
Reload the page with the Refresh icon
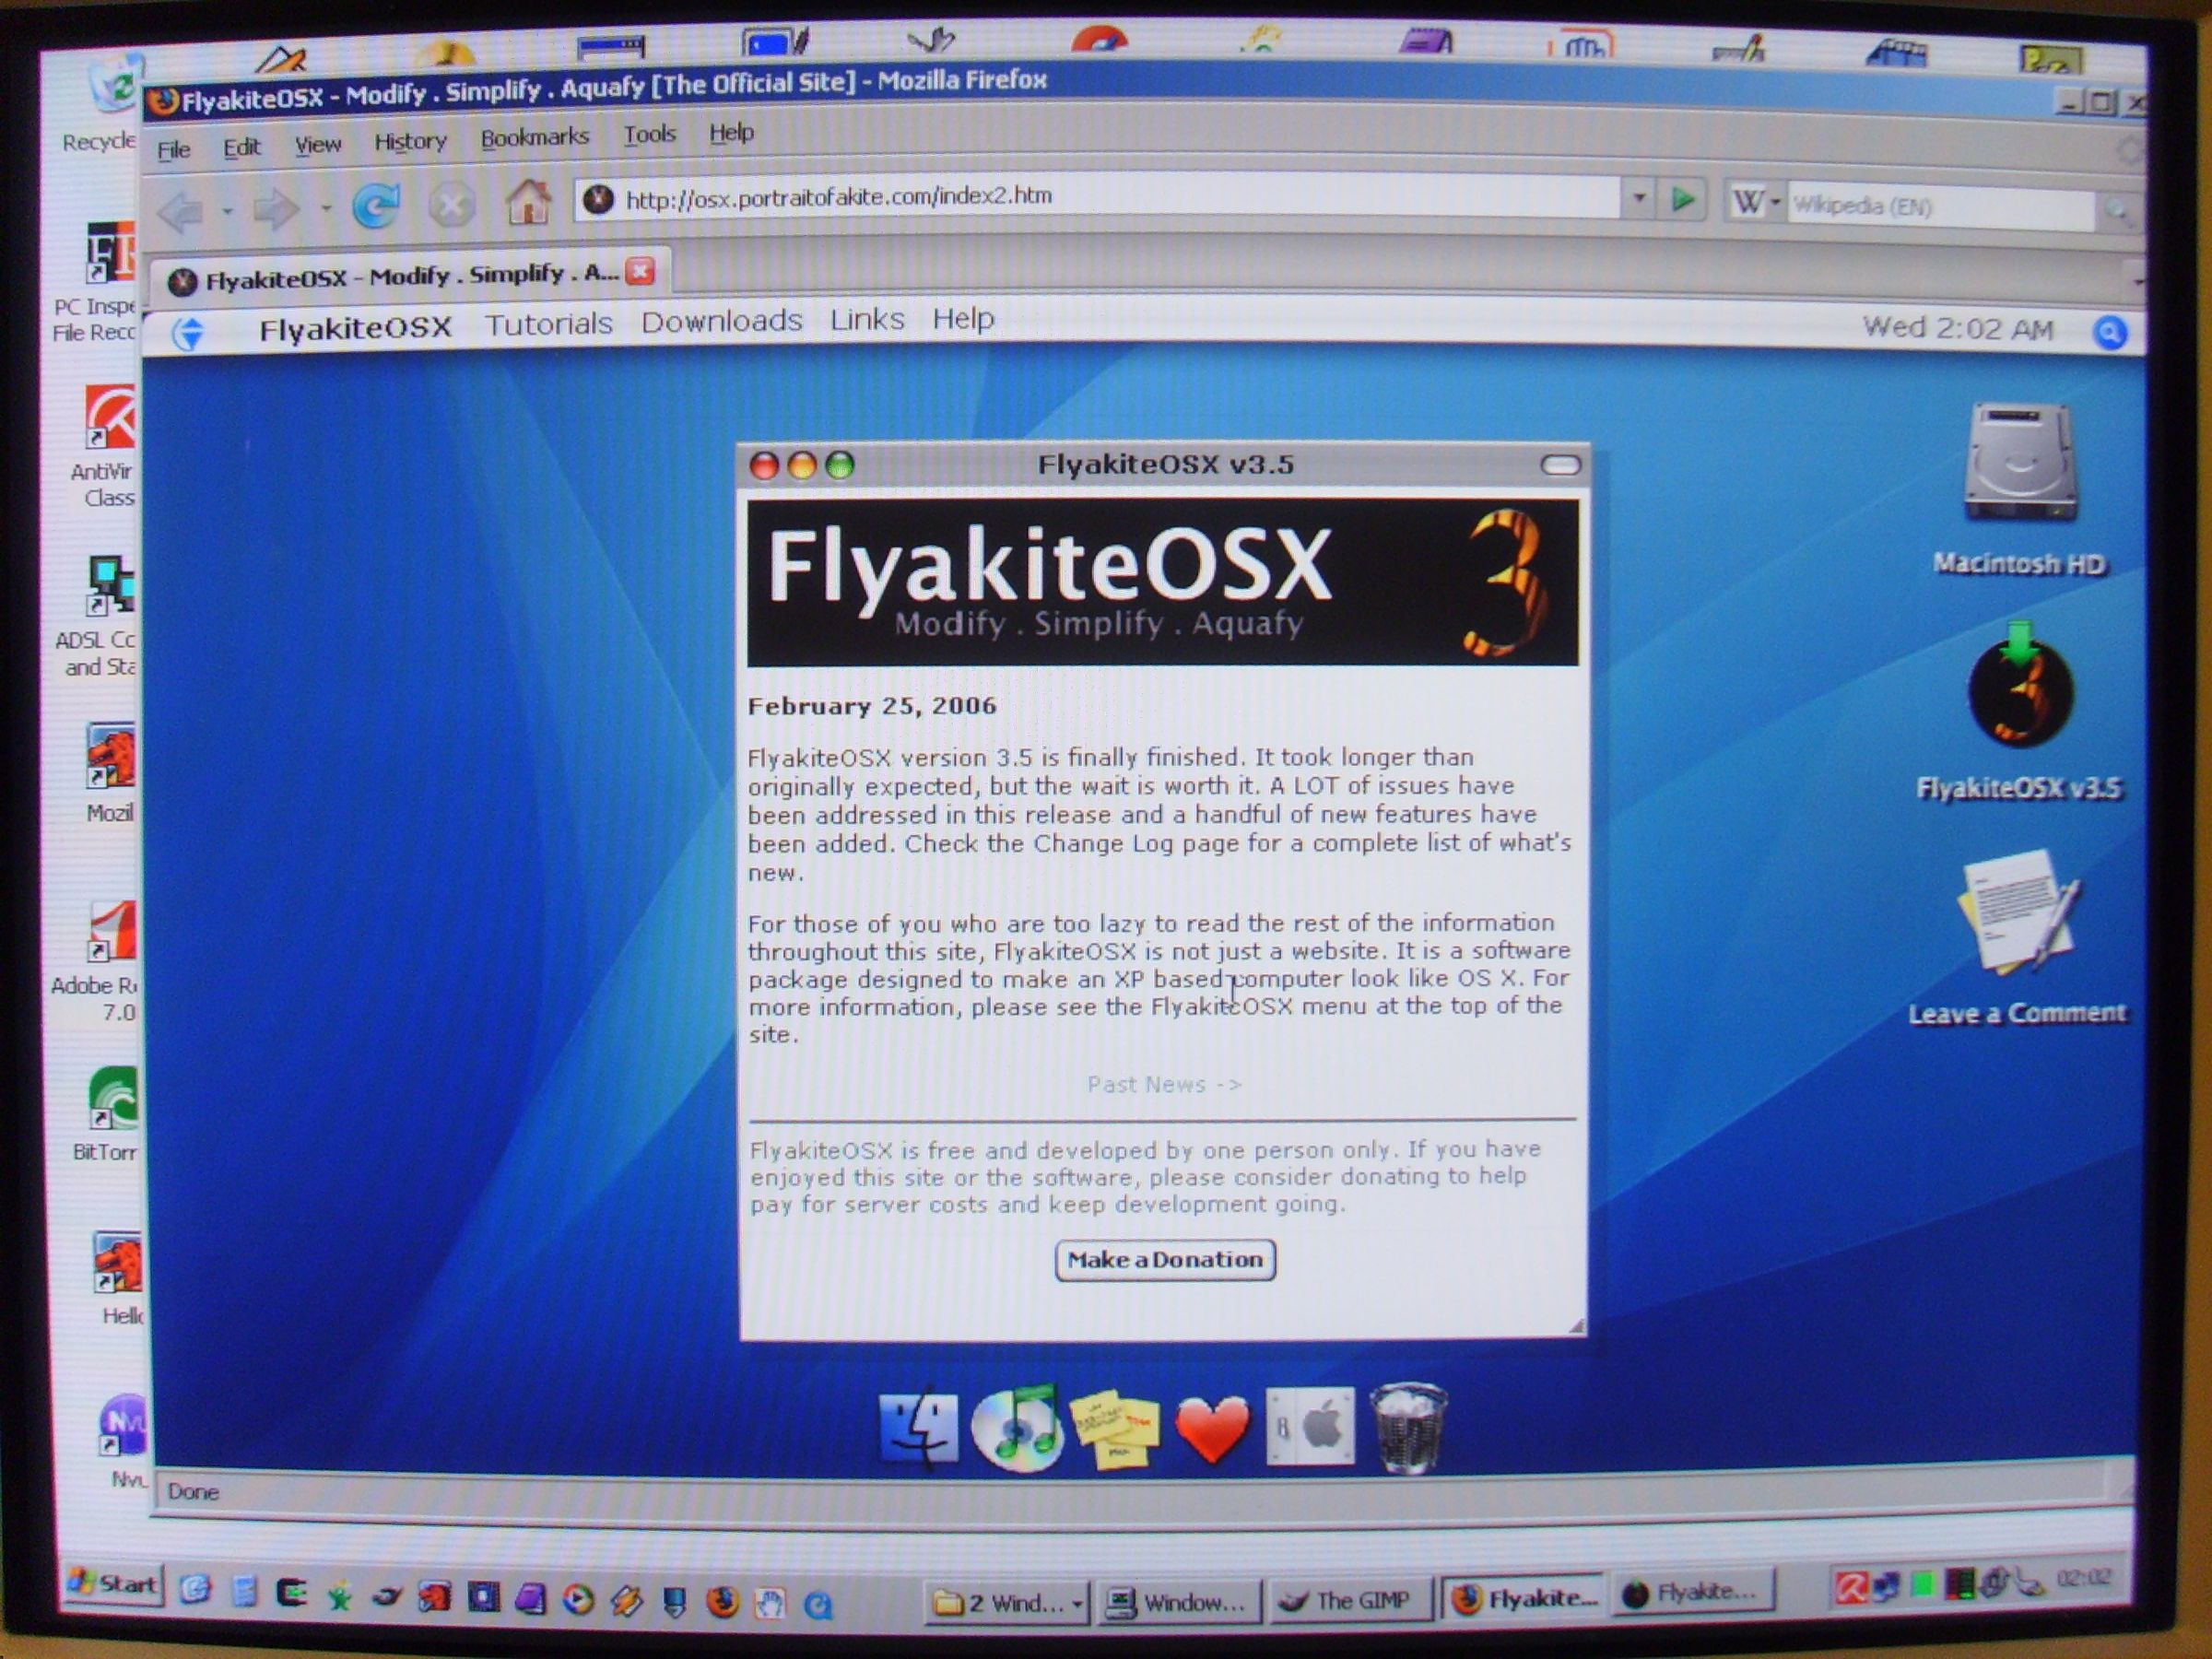pyautogui.click(x=376, y=207)
